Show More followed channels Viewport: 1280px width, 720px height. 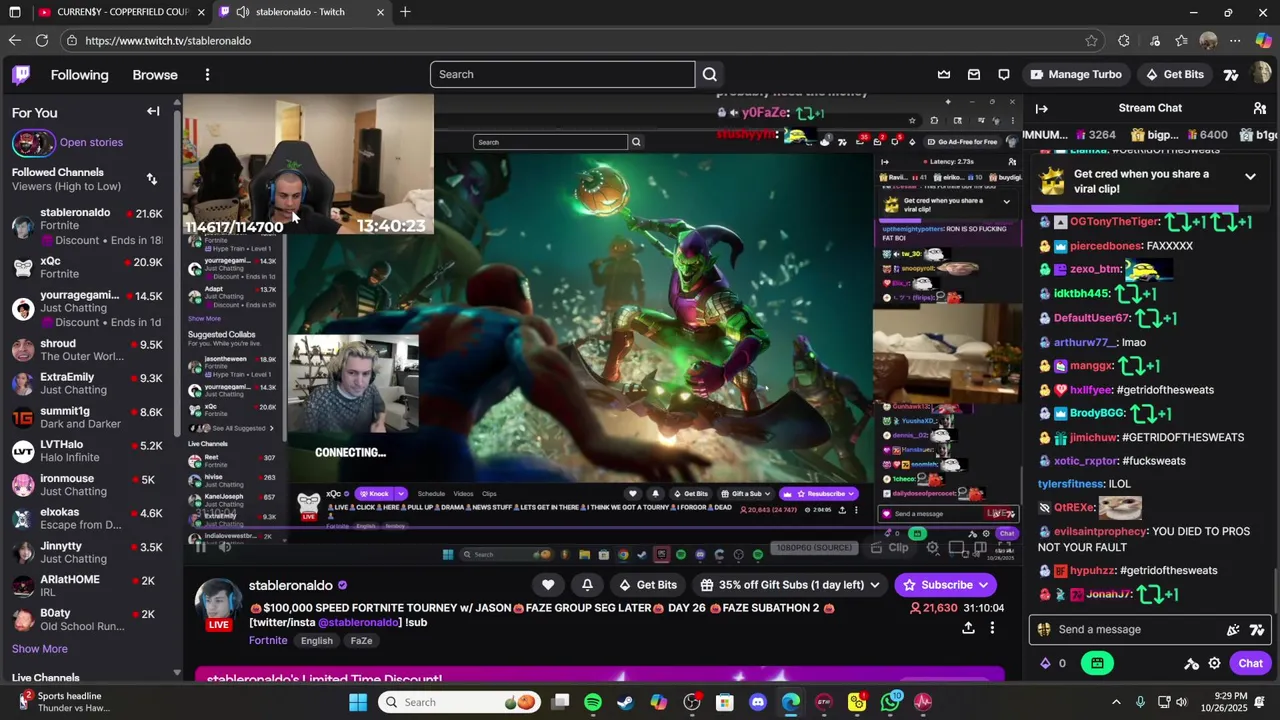(x=40, y=648)
